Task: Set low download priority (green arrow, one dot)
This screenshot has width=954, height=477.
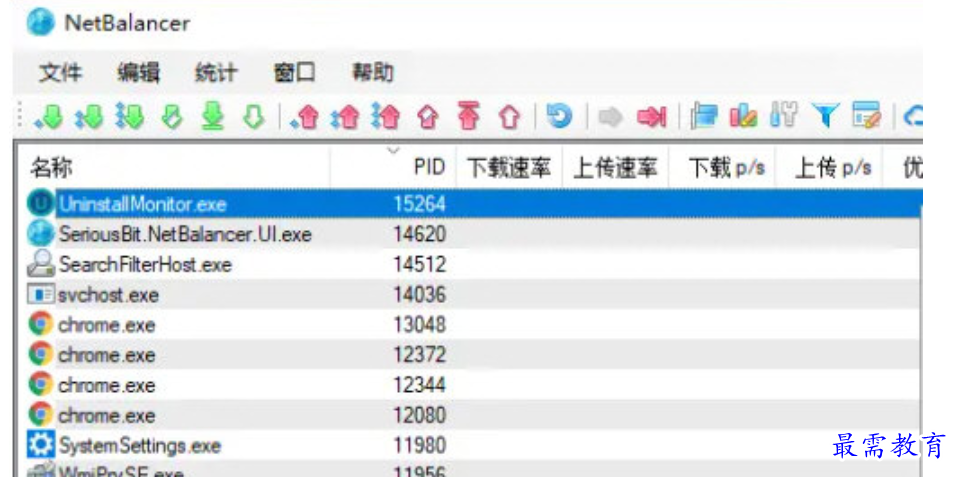Action: coord(49,116)
